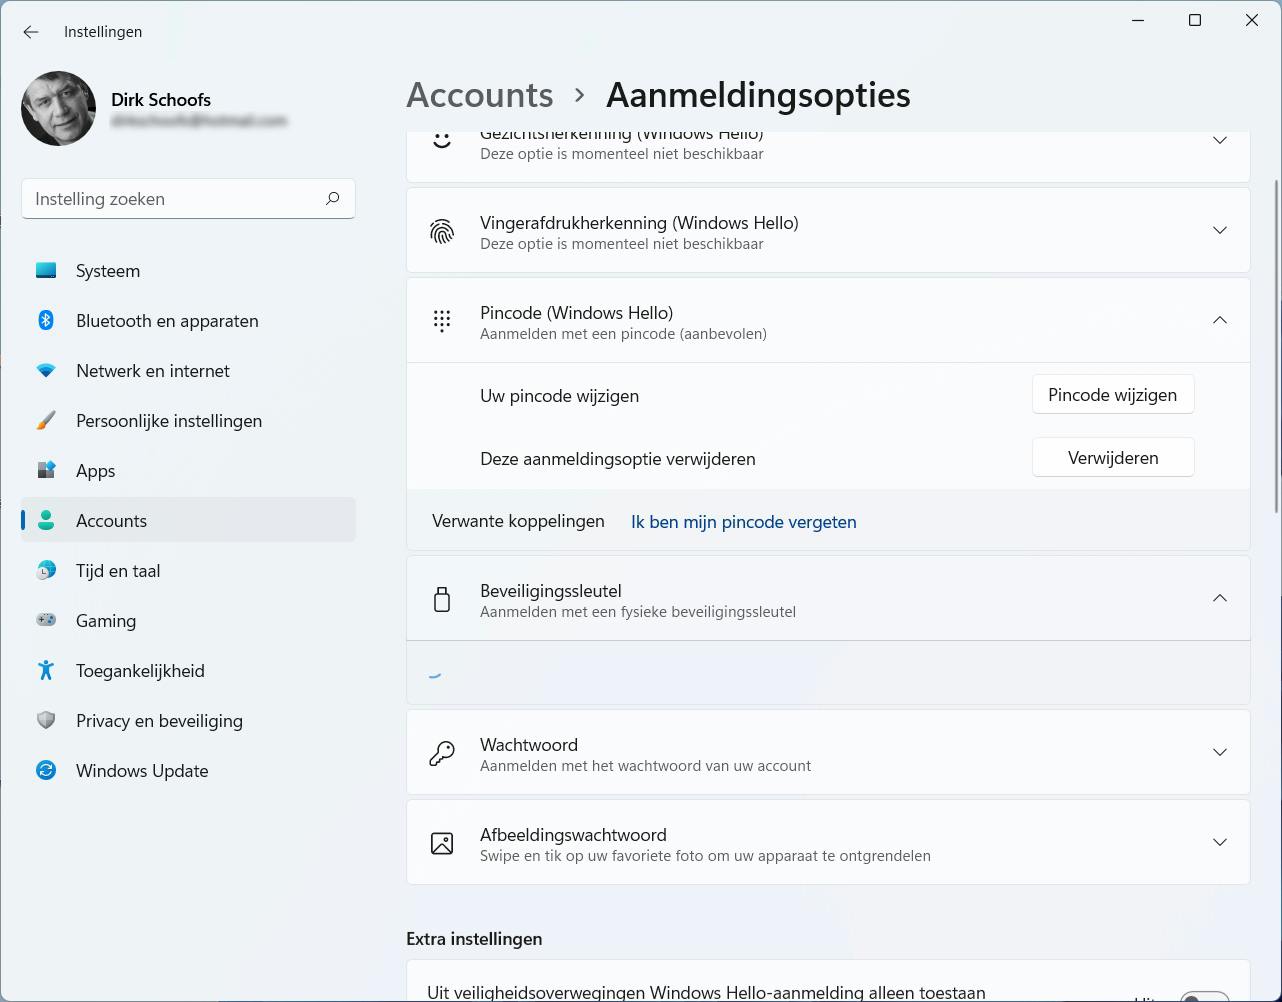This screenshot has height=1002, width=1282.
Task: Open the Ik ben mijn pincode vergeten link
Action: tap(743, 521)
